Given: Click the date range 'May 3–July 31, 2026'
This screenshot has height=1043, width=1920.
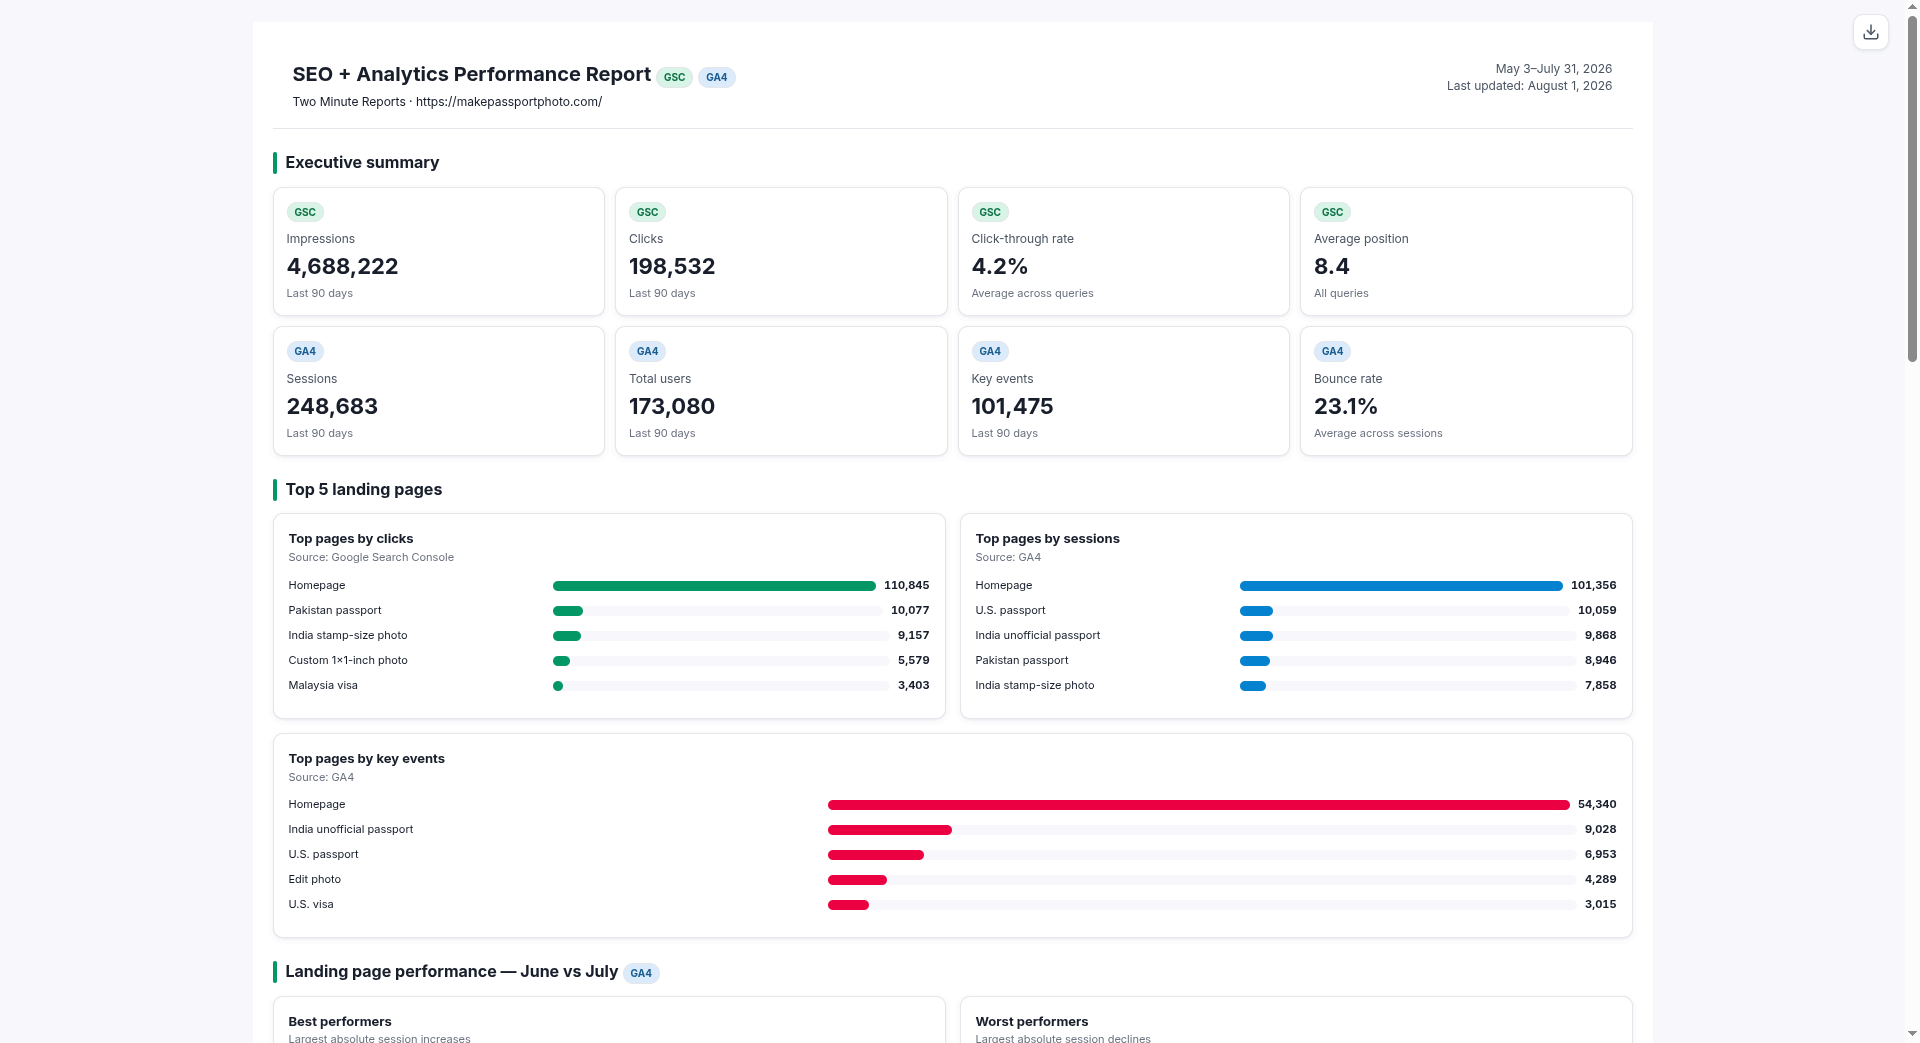Looking at the screenshot, I should 1553,69.
